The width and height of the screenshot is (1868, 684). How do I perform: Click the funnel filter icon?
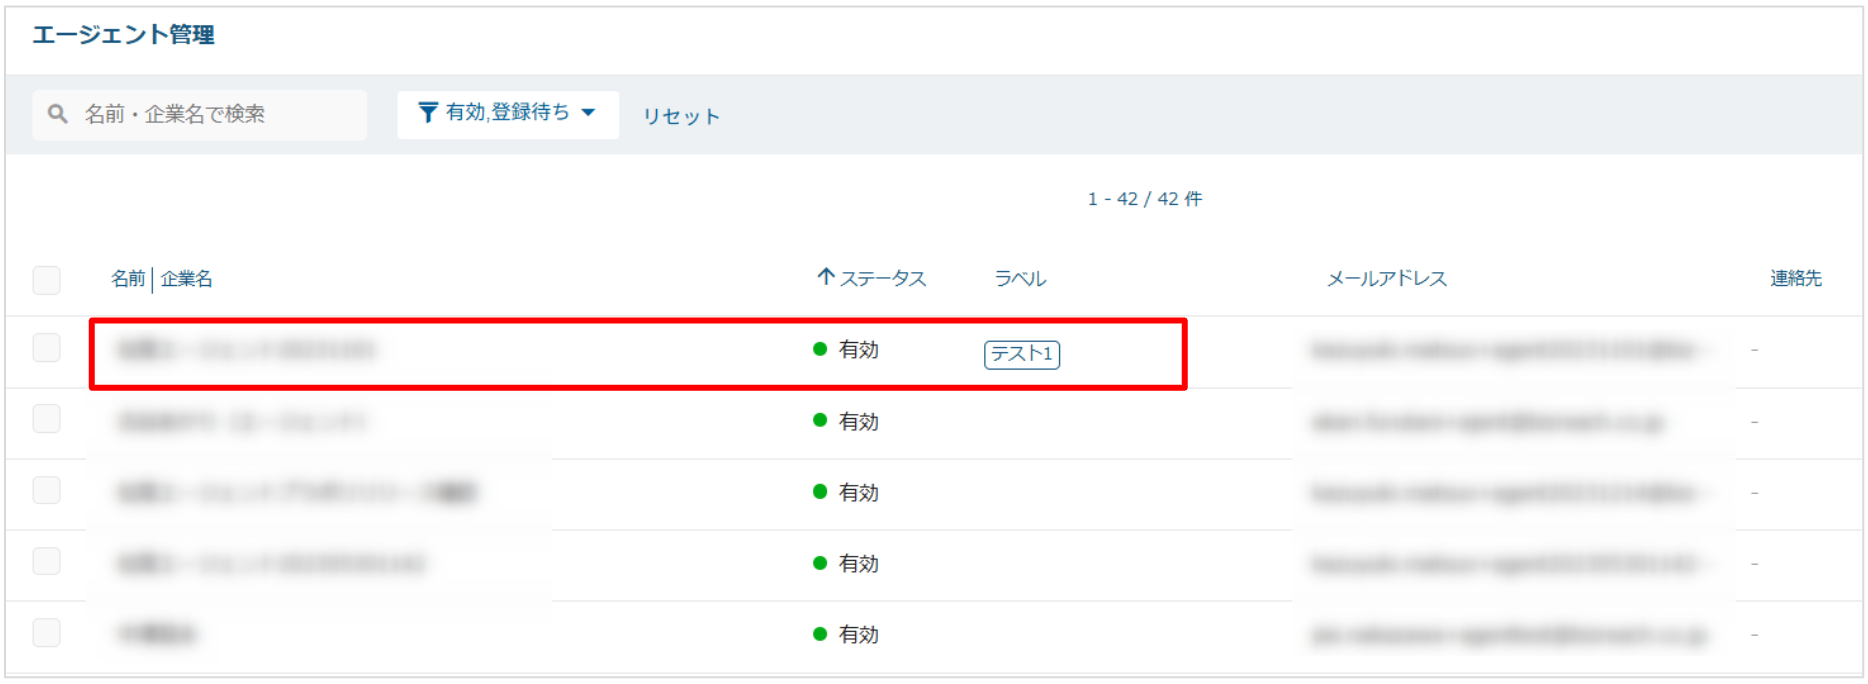[x=428, y=113]
